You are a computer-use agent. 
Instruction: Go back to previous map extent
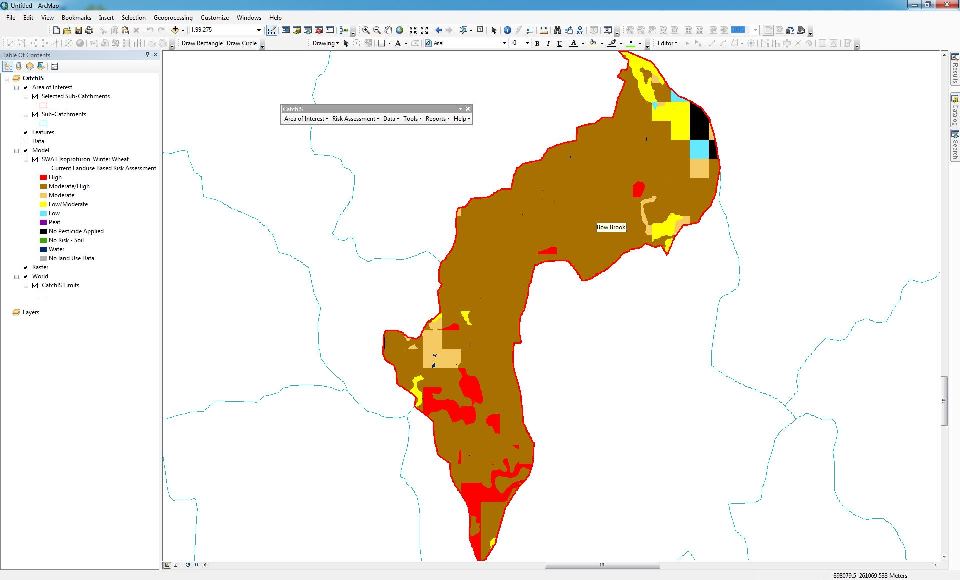439,30
